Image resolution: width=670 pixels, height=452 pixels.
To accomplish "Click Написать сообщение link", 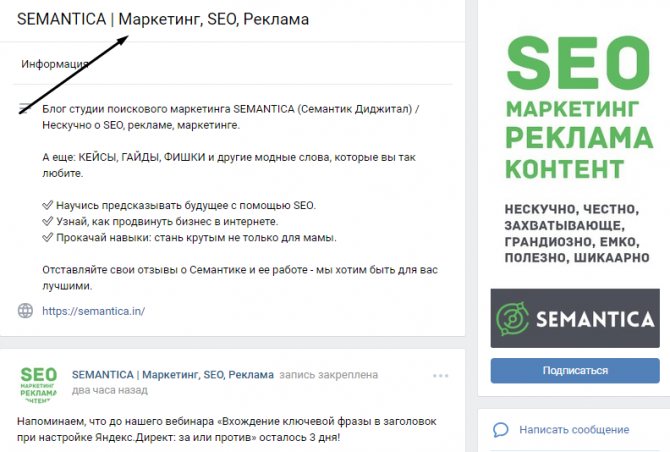I will (x=574, y=429).
